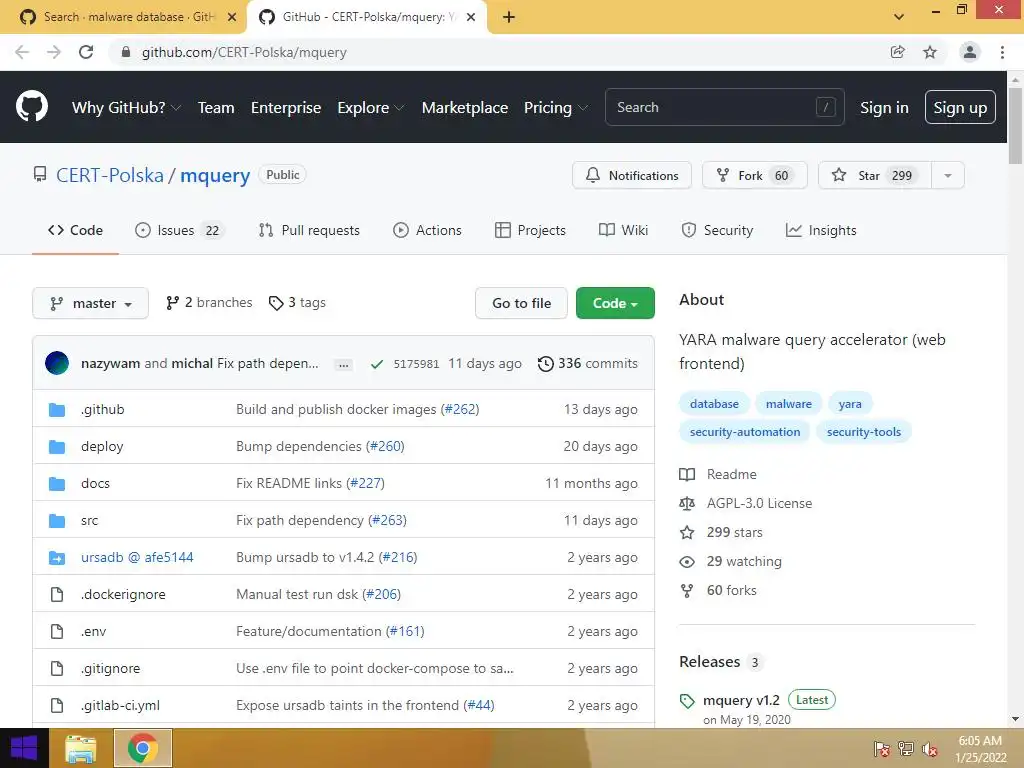Open the Pull requests tab
This screenshot has width=1024, height=768.
309,231
